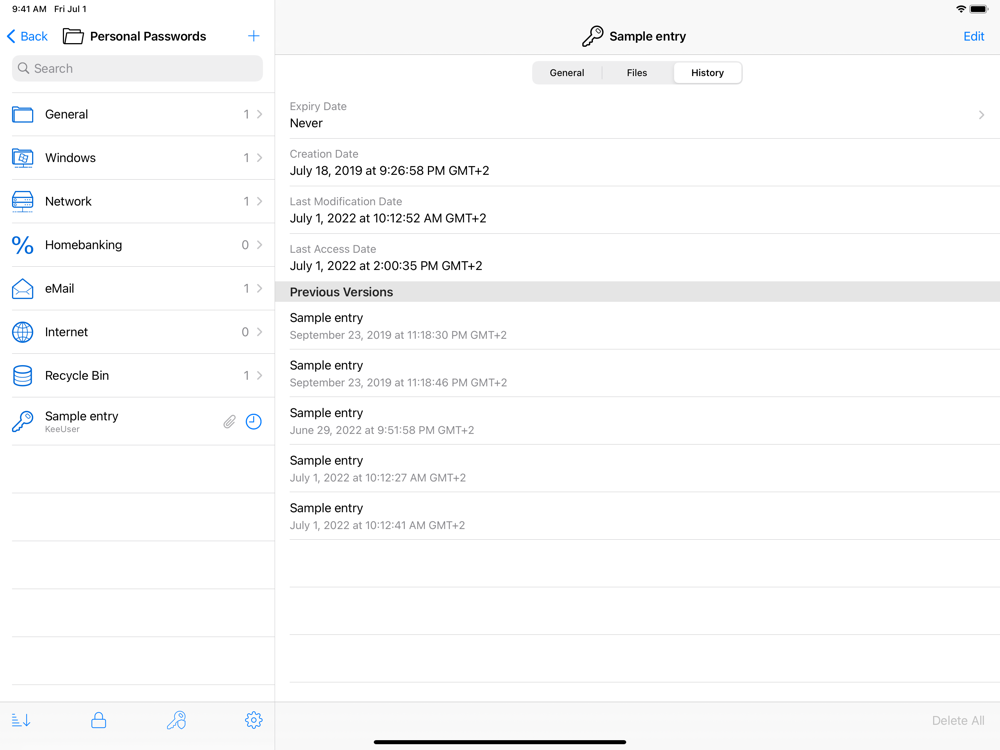The image size is (1000, 750).
Task: Tap Edit to modify entry
Action: [973, 36]
